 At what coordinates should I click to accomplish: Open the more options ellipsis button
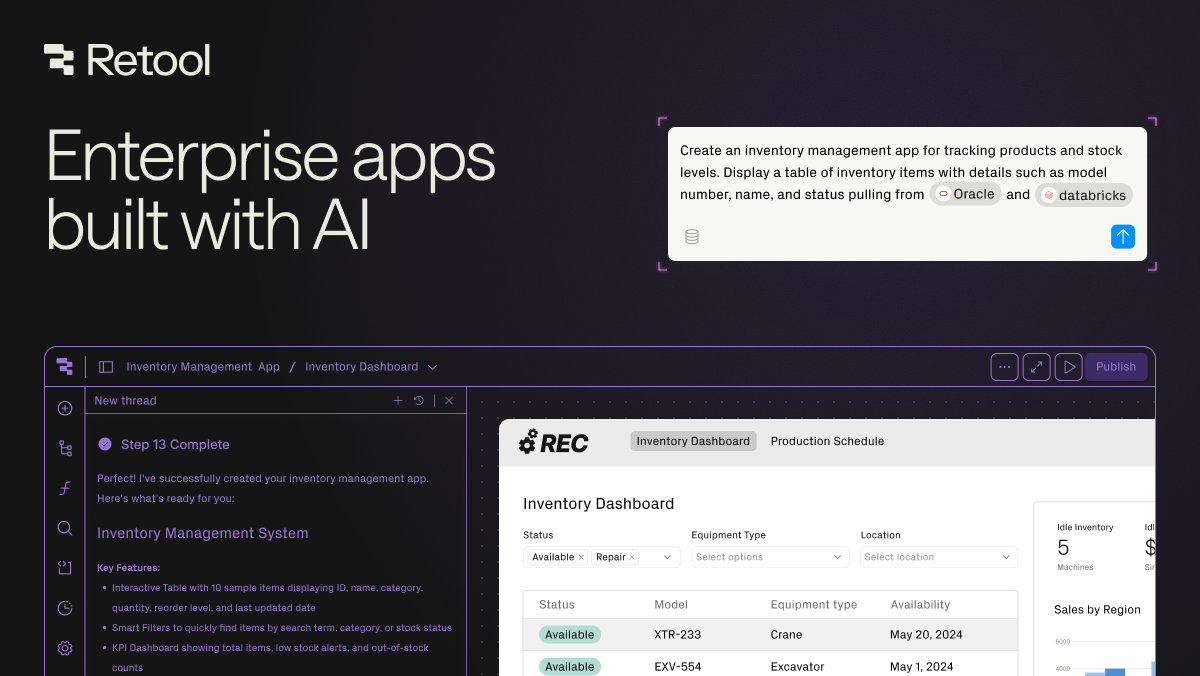click(x=1004, y=367)
